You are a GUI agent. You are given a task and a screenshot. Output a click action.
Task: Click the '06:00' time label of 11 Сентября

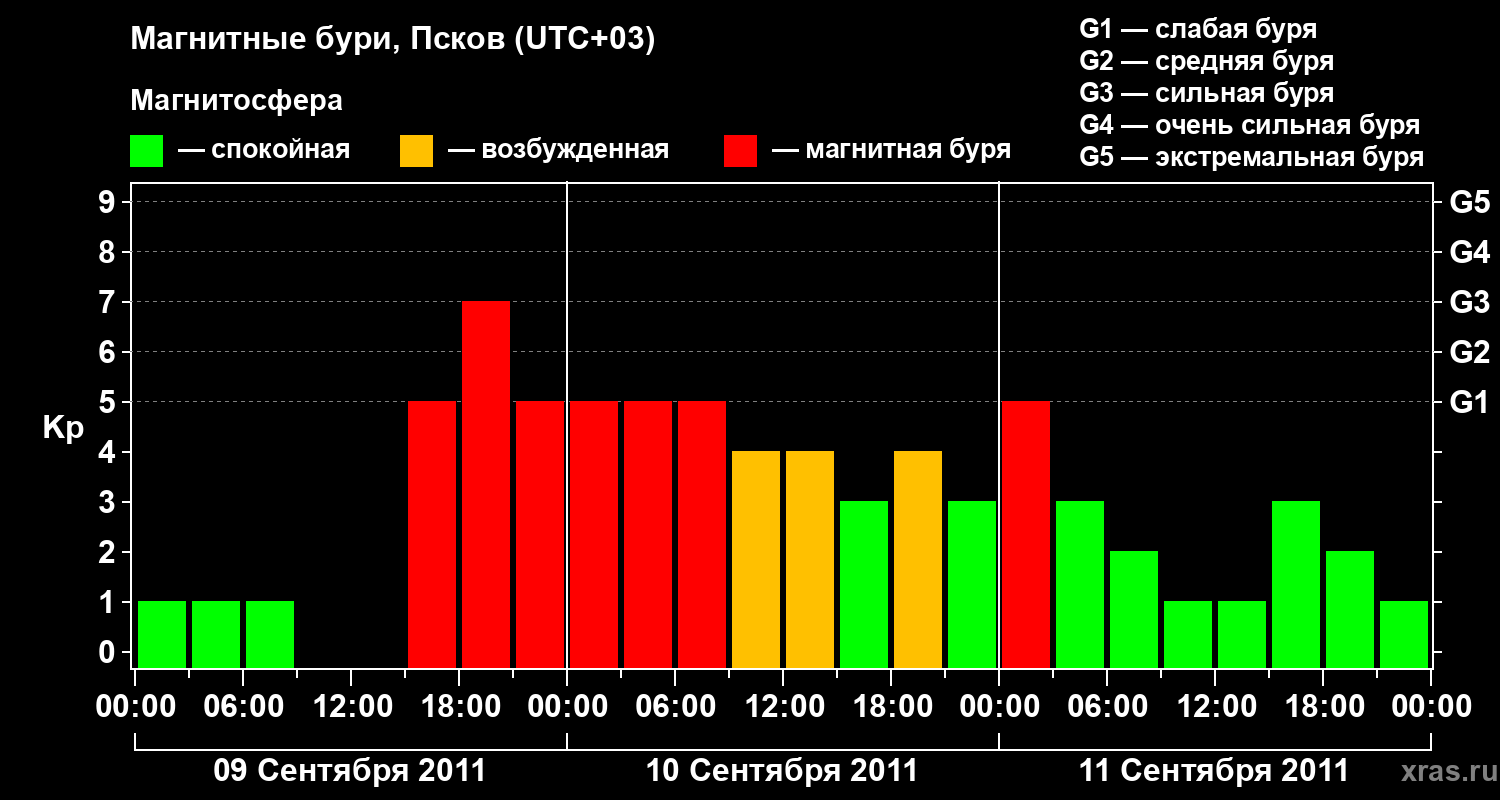1107,707
